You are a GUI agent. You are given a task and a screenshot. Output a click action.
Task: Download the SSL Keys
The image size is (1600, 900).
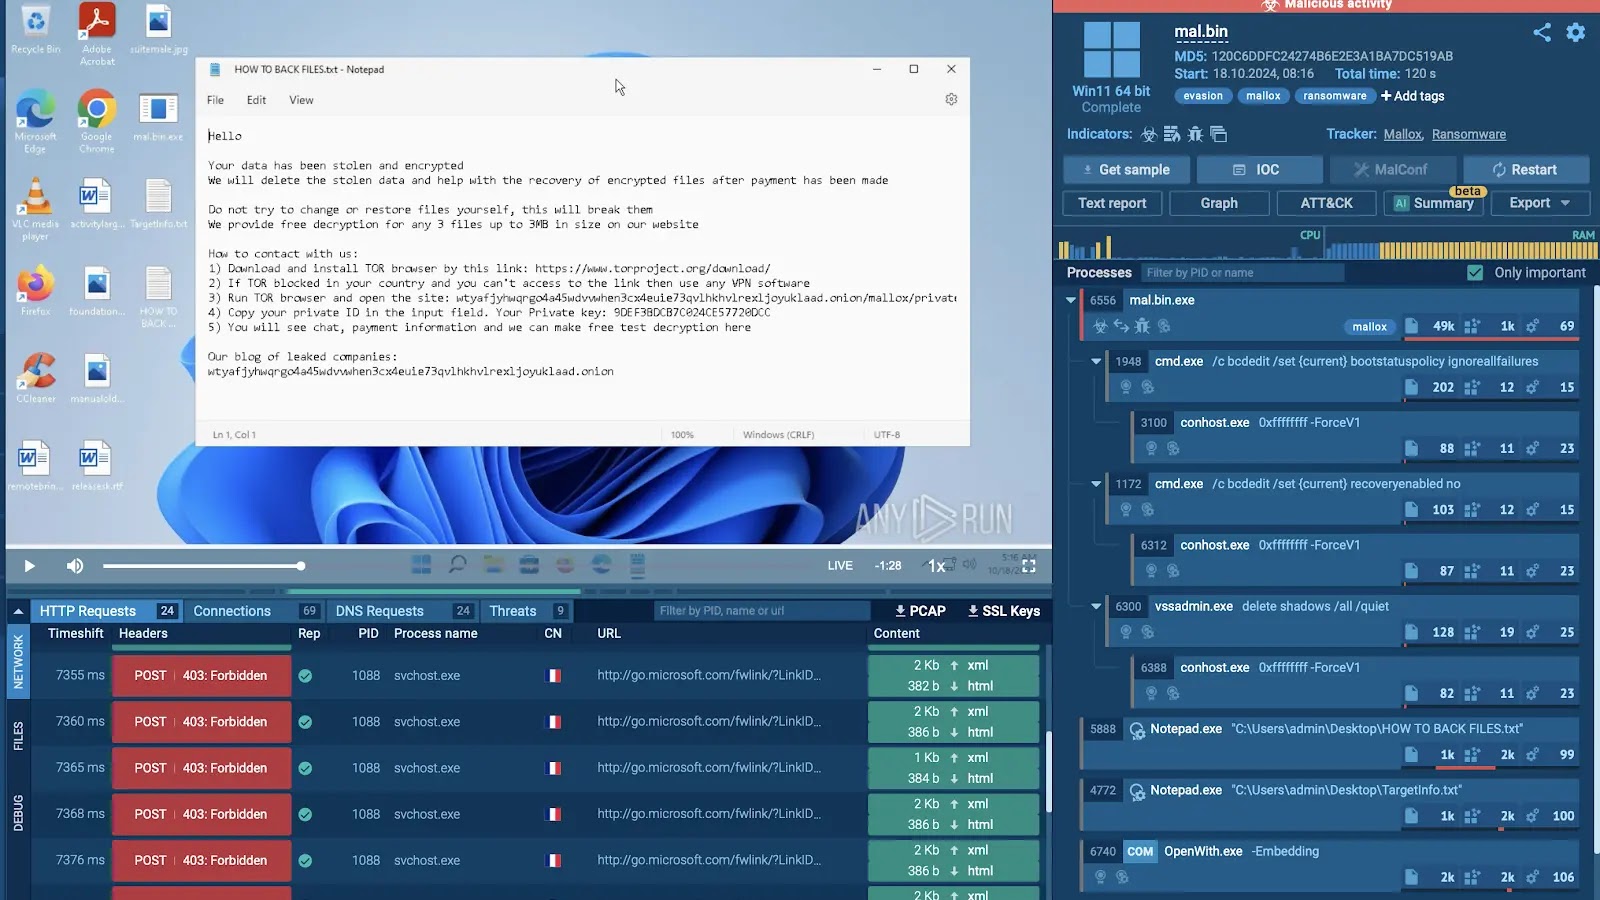pyautogui.click(x=1004, y=611)
